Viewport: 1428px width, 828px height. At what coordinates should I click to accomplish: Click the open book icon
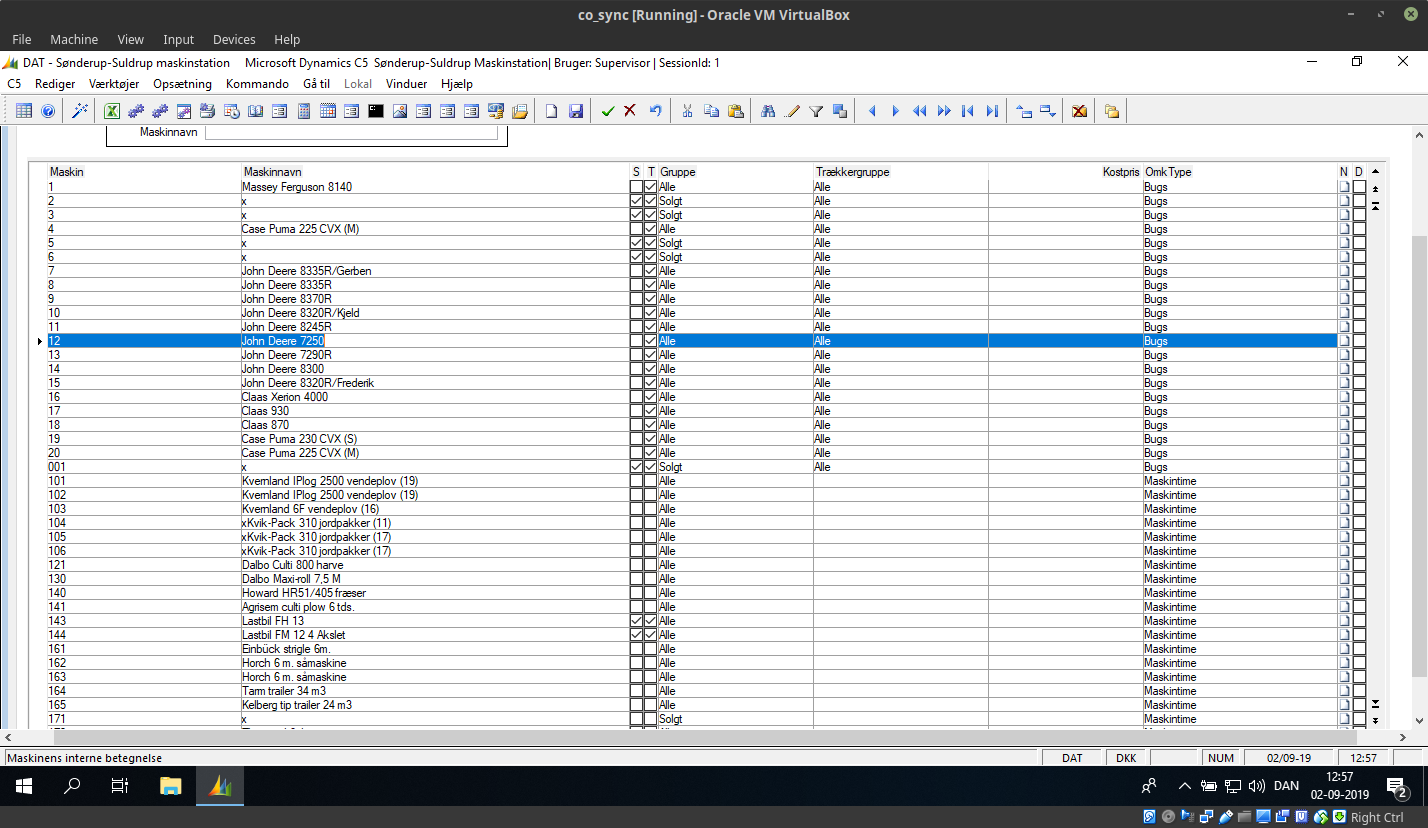tap(255, 111)
